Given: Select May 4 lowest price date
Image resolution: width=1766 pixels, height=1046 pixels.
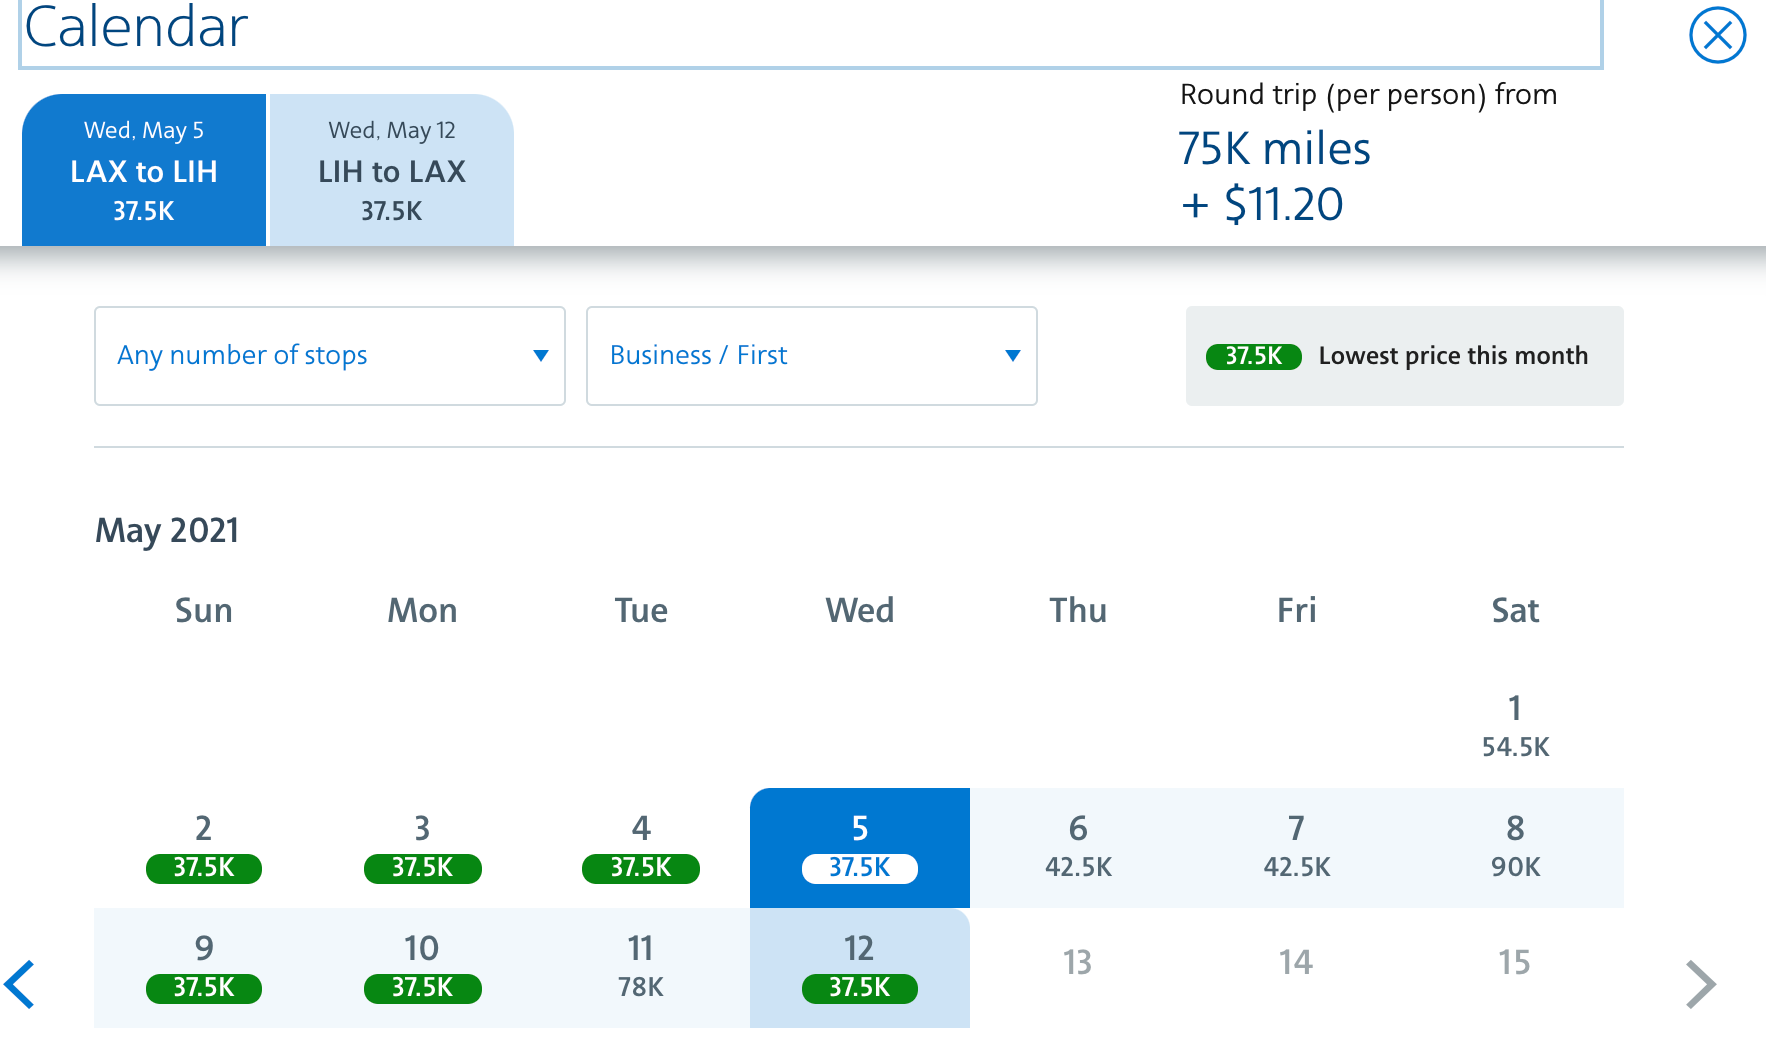Looking at the screenshot, I should 641,847.
